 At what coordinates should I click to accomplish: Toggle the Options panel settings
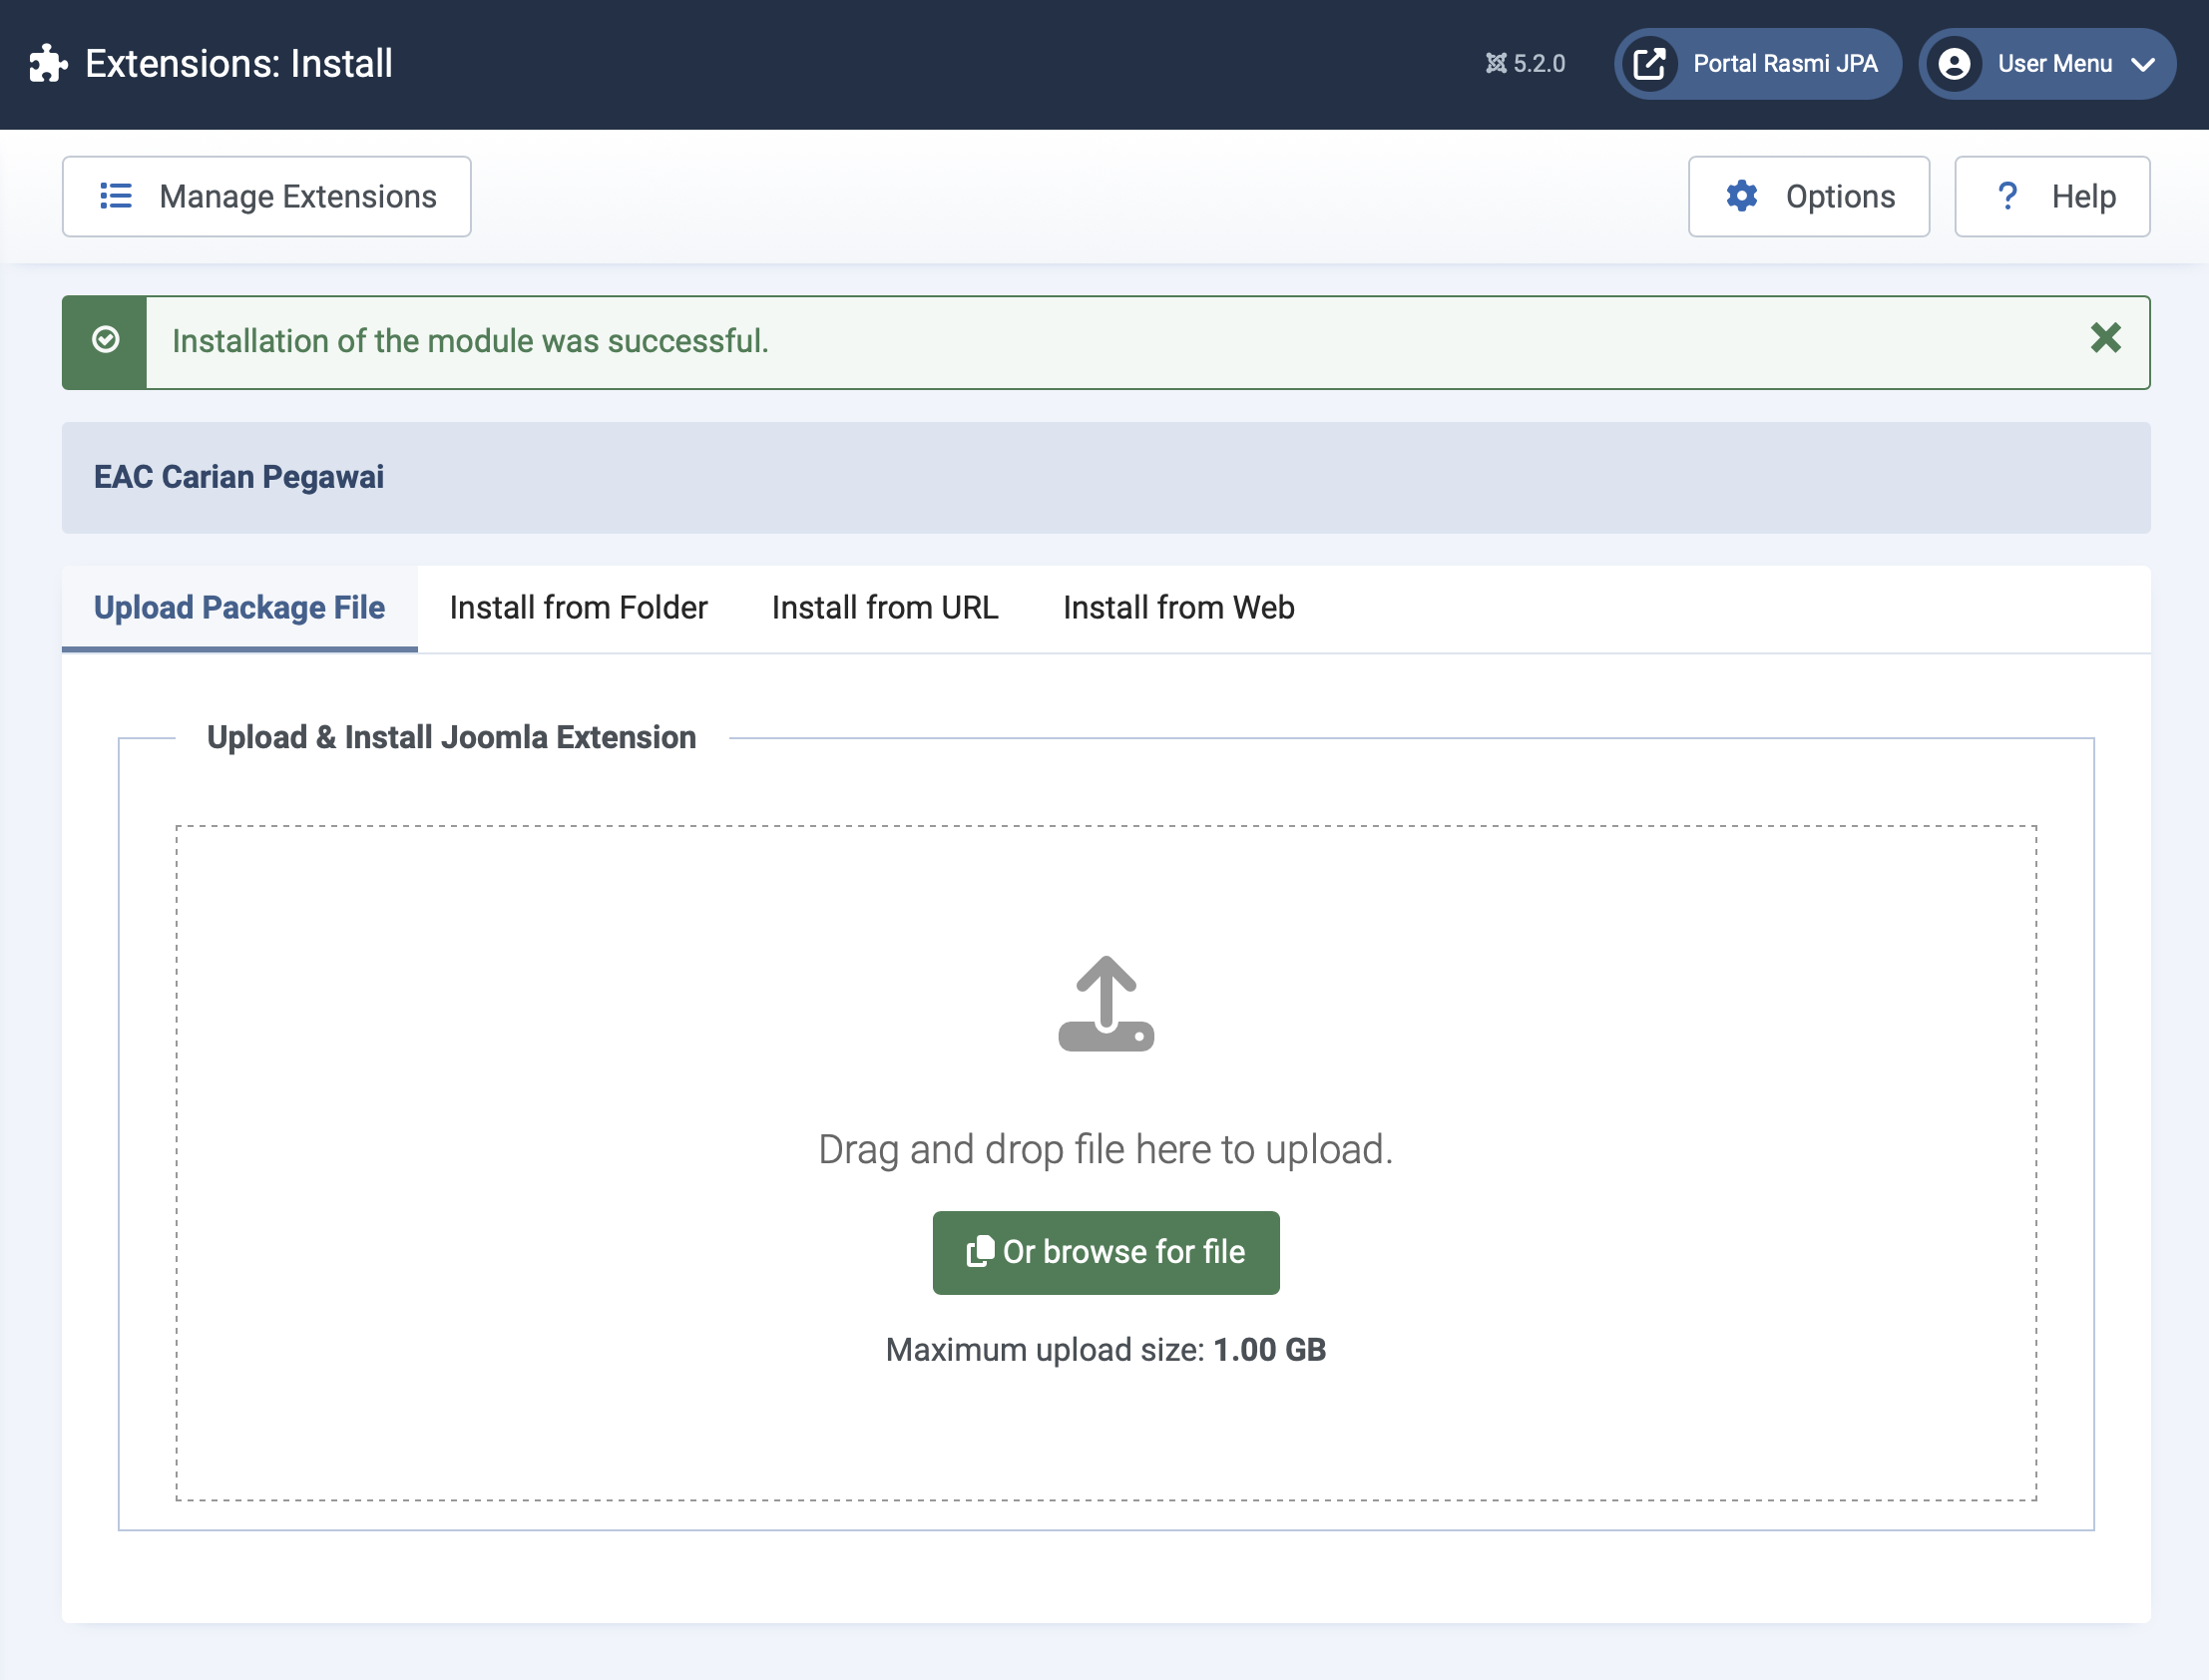click(1809, 196)
